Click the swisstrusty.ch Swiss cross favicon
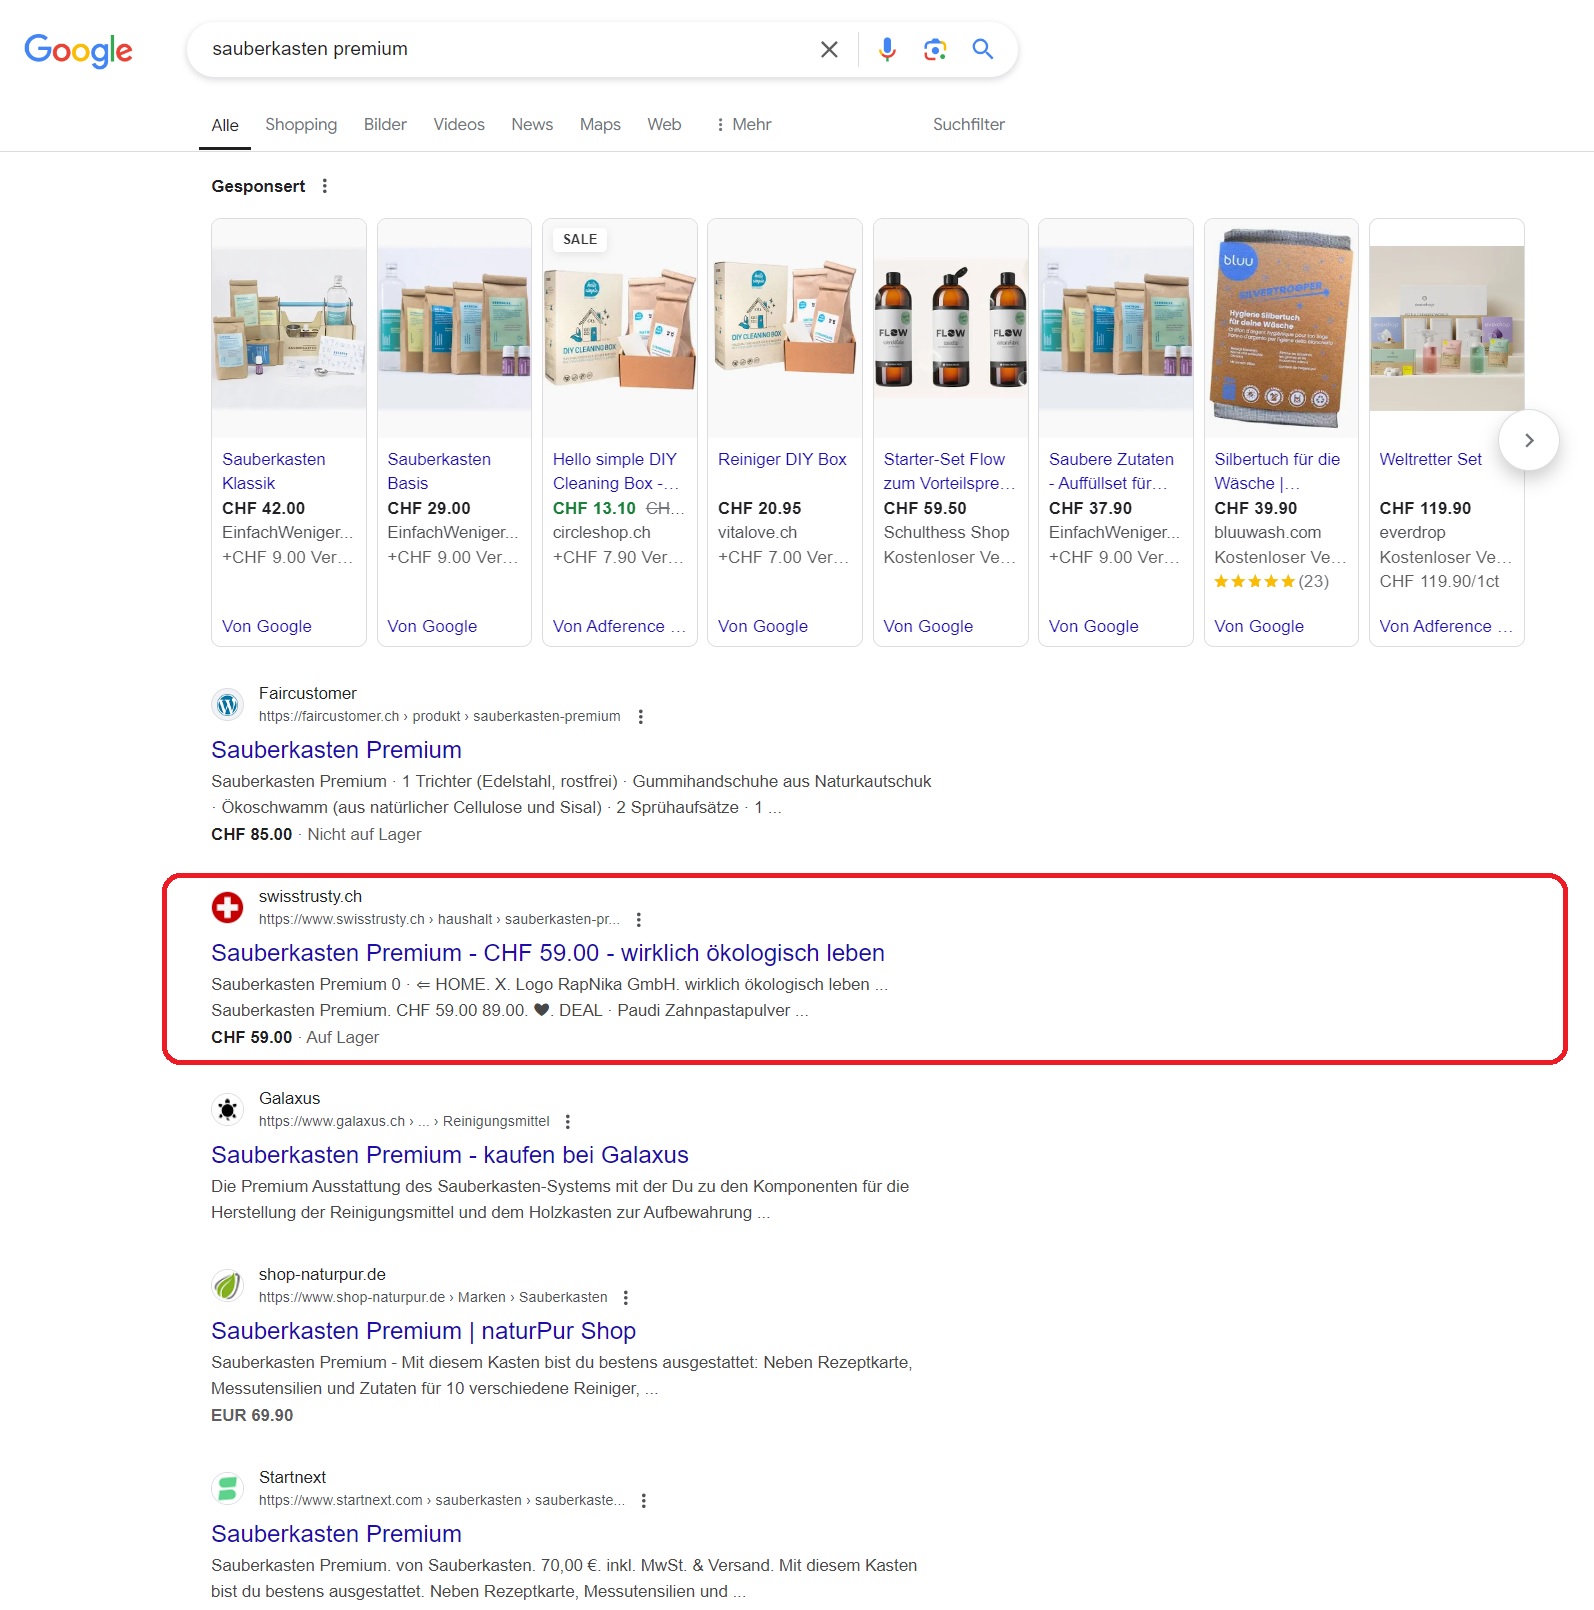This screenshot has width=1594, height=1610. coord(228,908)
